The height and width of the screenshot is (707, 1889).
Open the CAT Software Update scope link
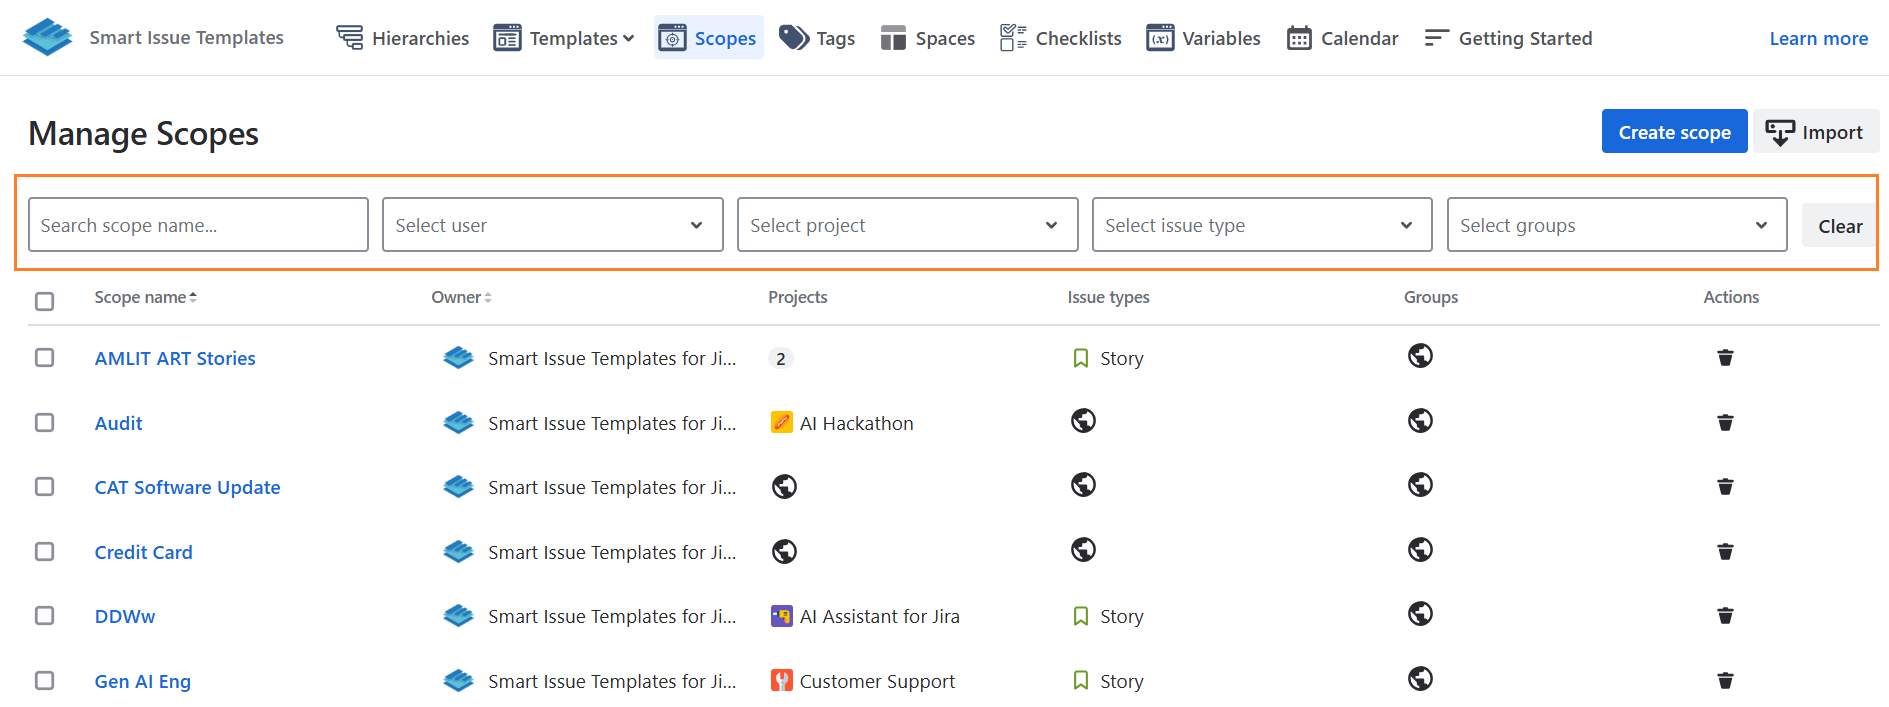[187, 487]
